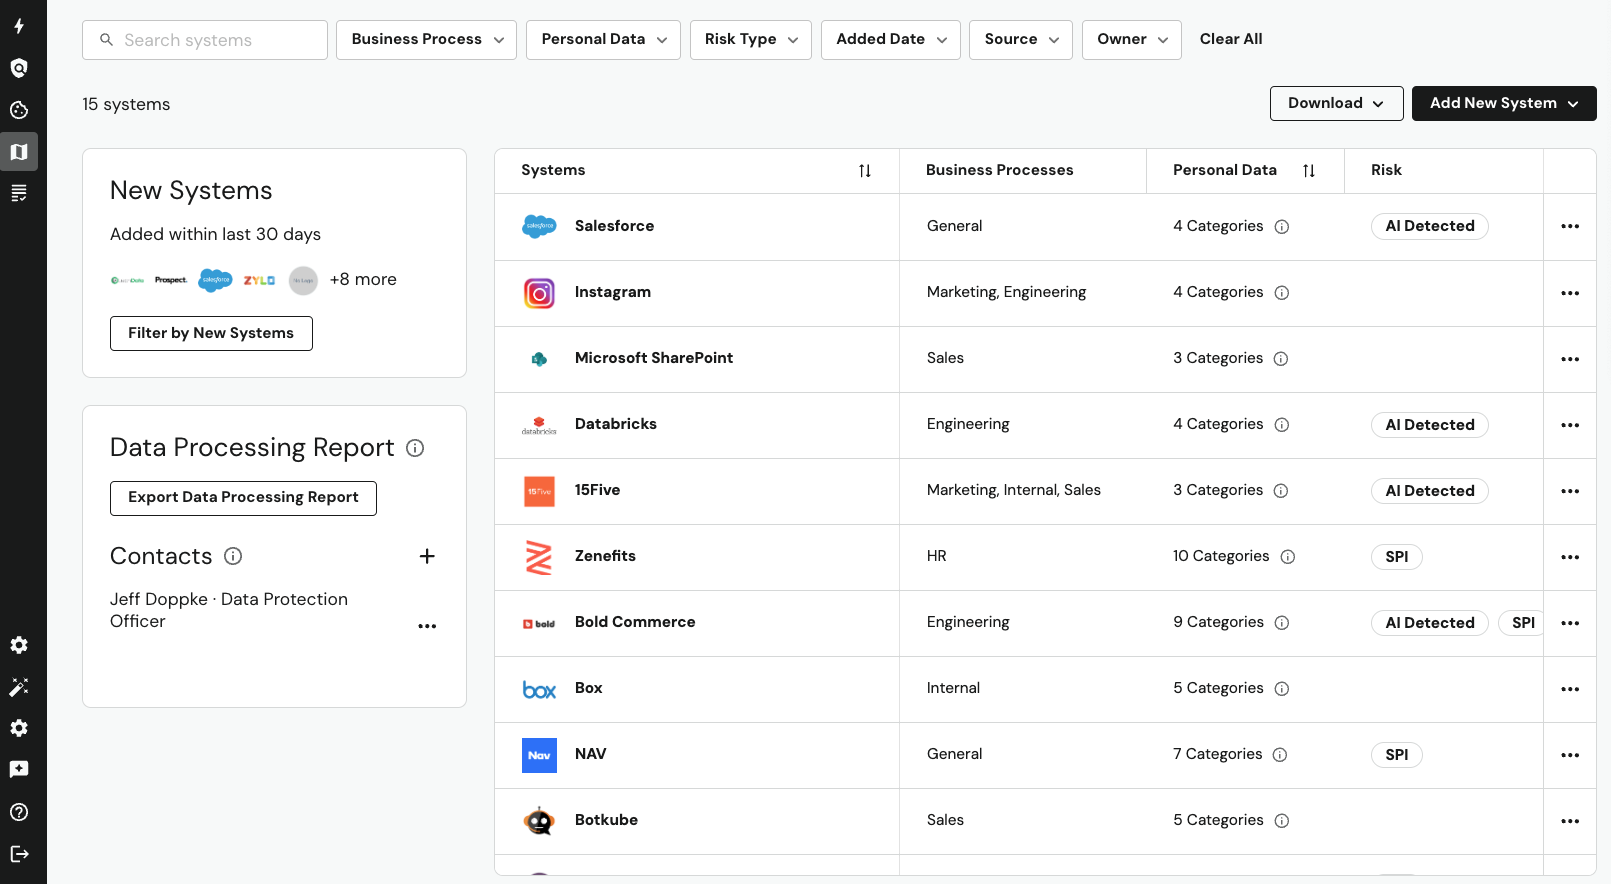
Task: Open the three-dot menu for Salesforce row
Action: pyautogui.click(x=1570, y=226)
